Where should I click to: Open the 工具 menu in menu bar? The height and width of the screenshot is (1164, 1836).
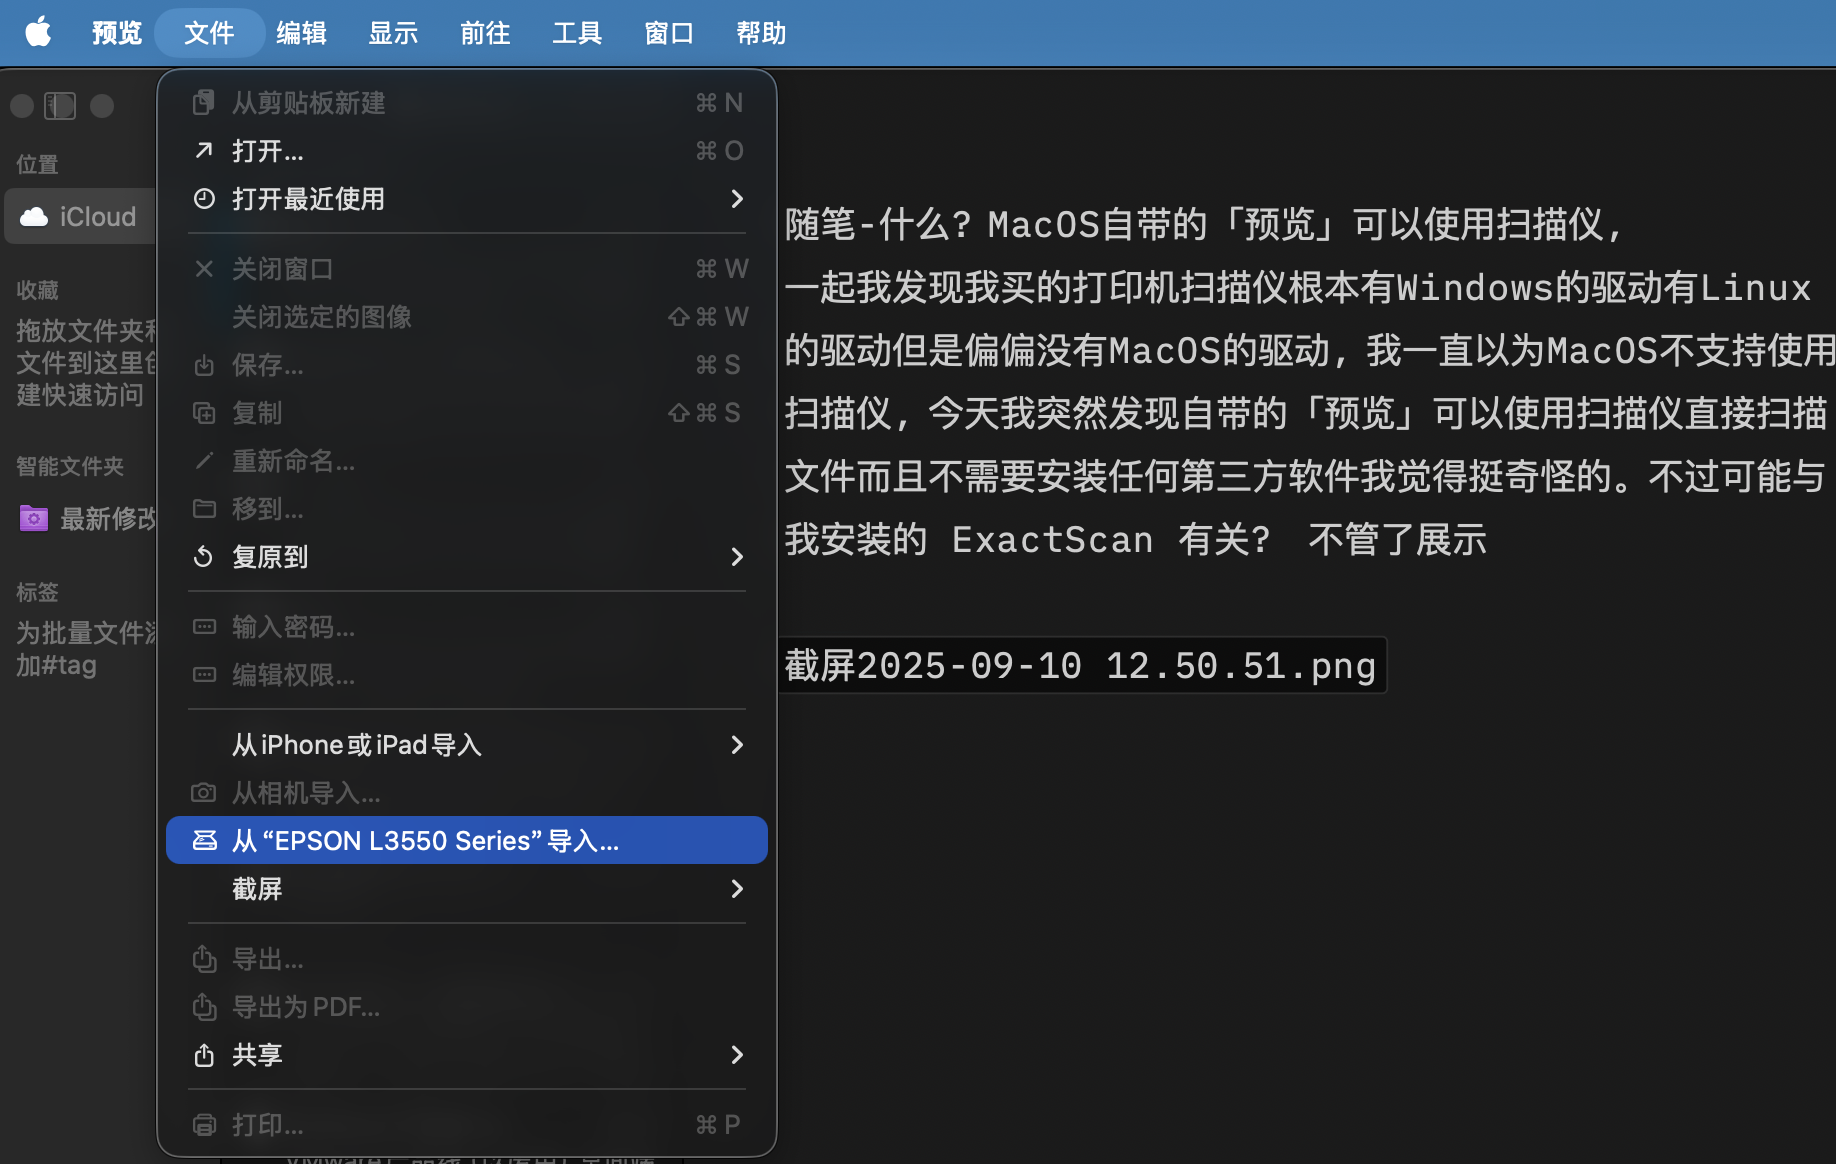tap(577, 33)
